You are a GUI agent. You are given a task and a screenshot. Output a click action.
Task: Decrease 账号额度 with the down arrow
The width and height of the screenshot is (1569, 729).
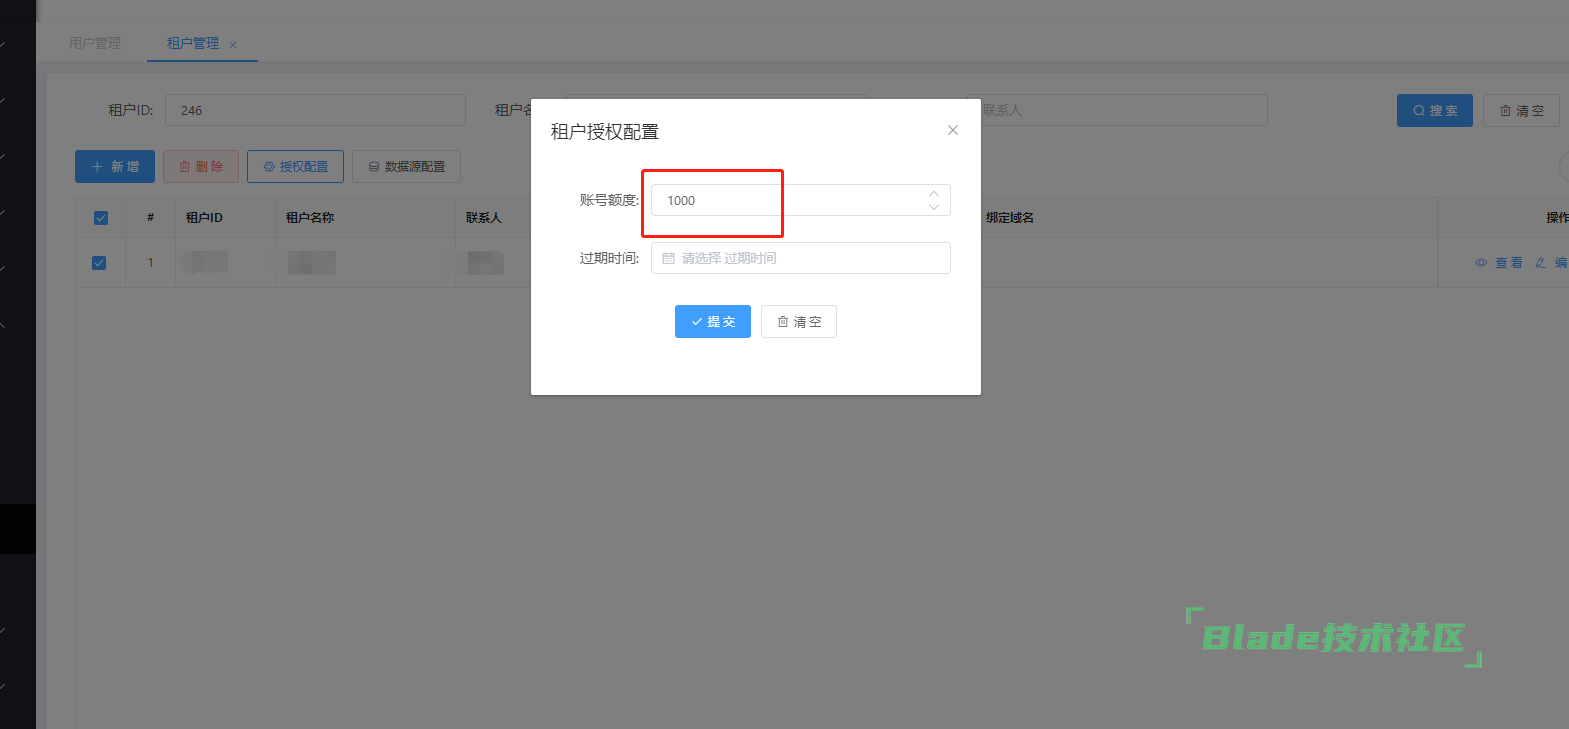coord(934,207)
